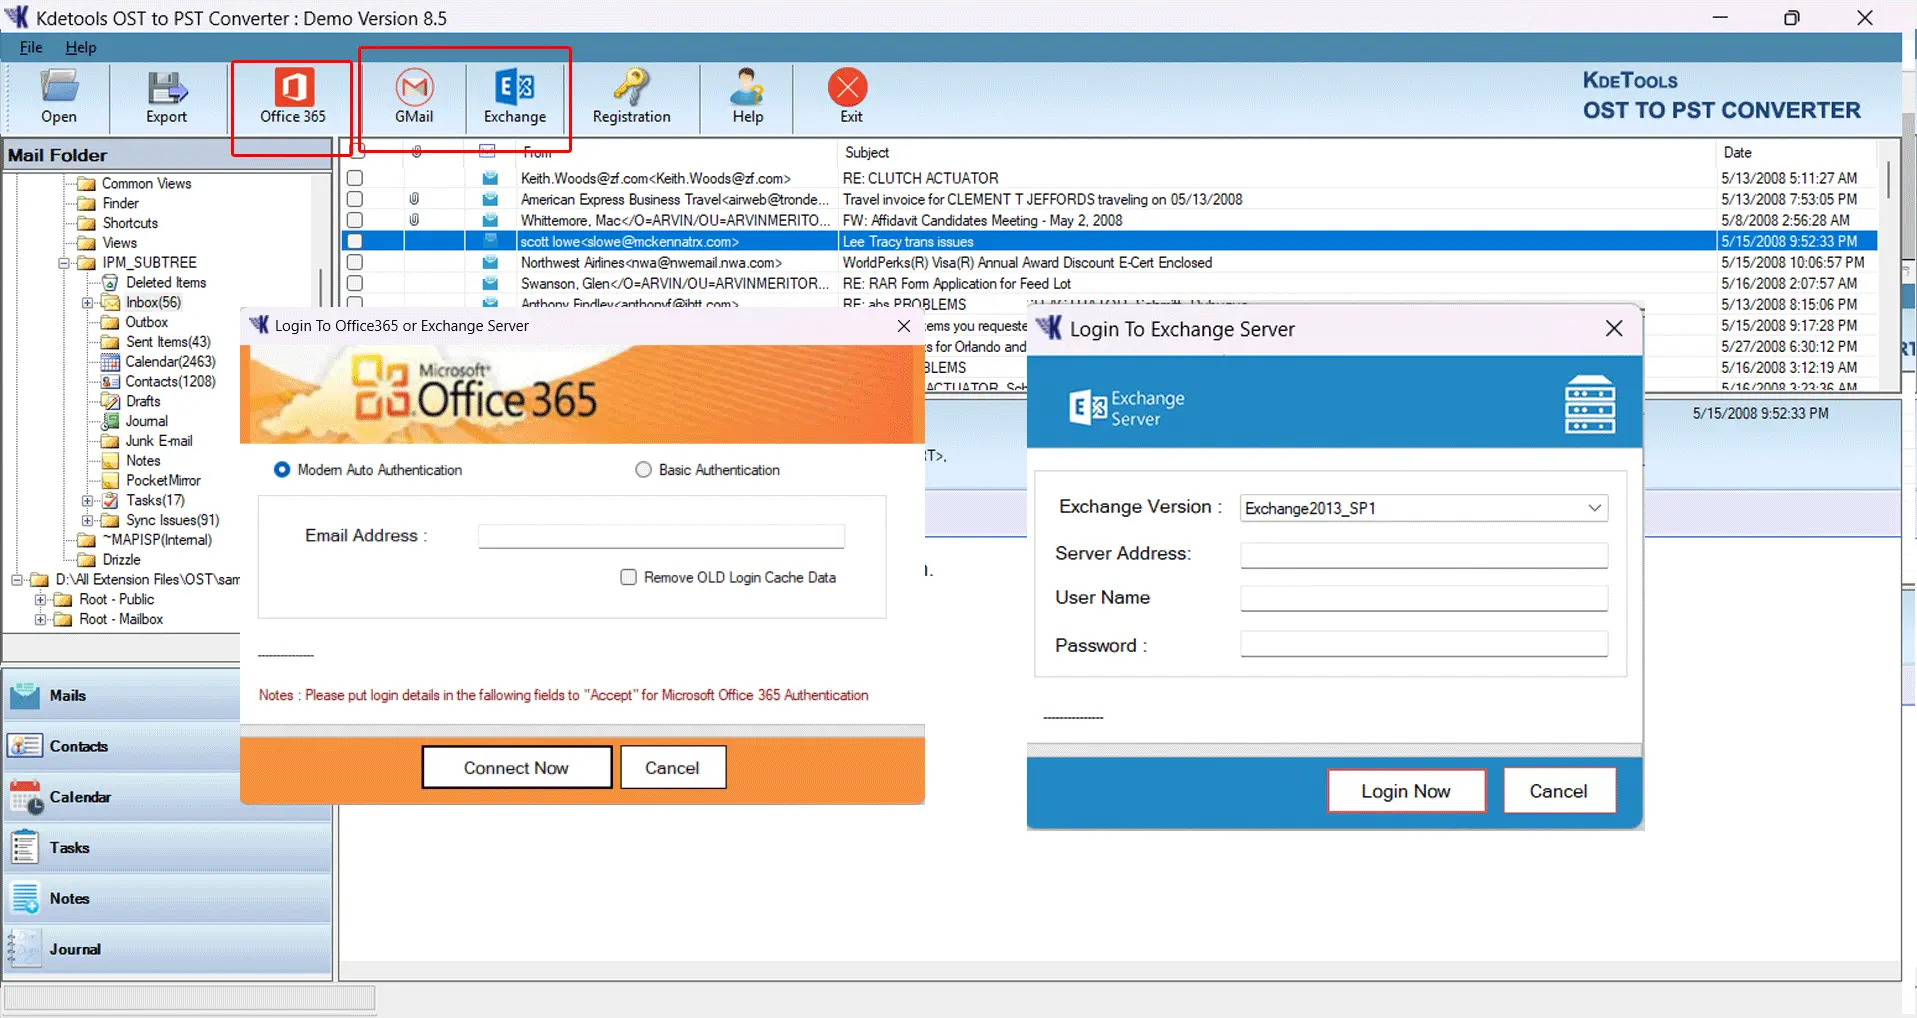Expand the Tasks(17) tree node
Image resolution: width=1917 pixels, height=1018 pixels.
click(87, 501)
